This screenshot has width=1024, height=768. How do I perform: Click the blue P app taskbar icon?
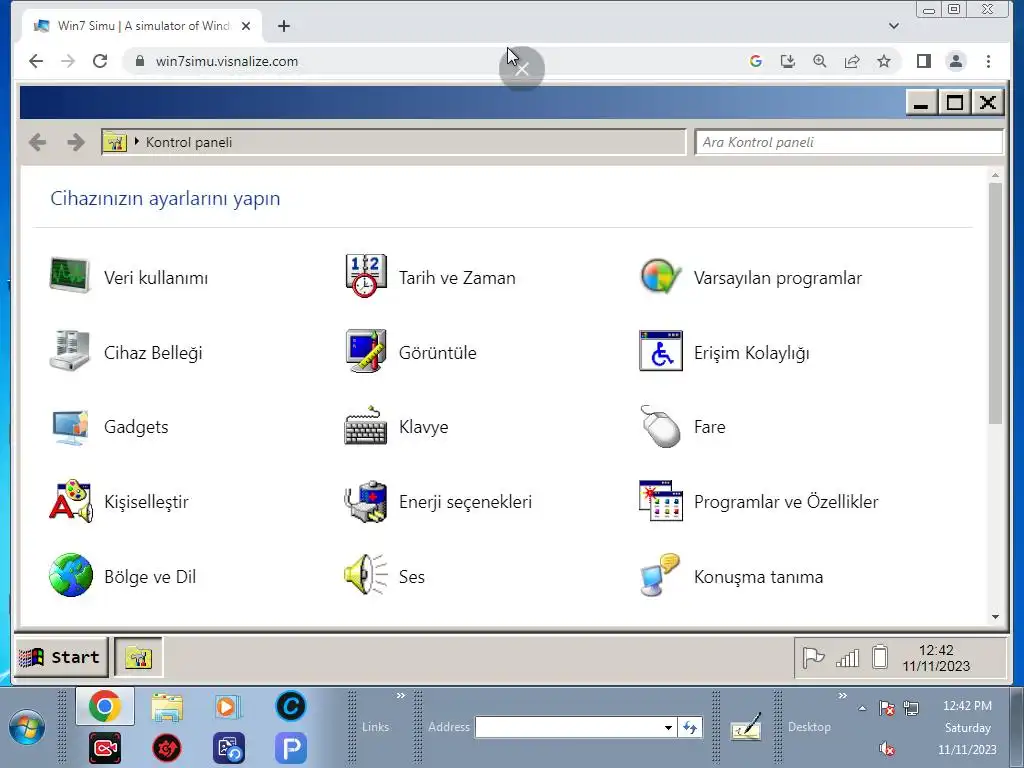click(291, 747)
